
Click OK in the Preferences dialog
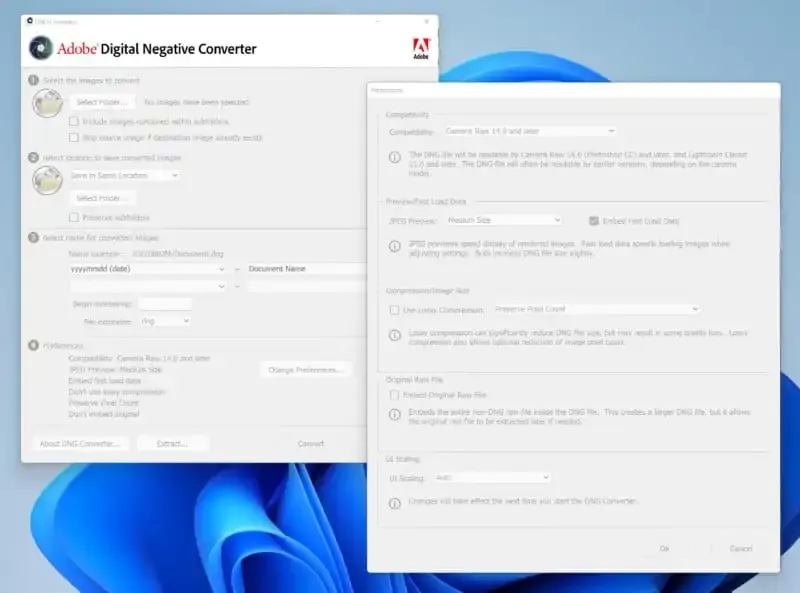[x=664, y=548]
